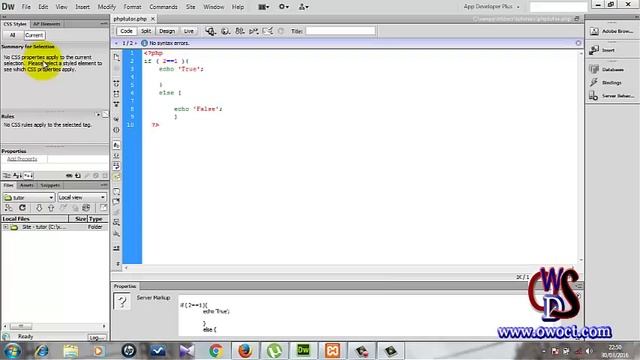
Task: Click the Synchronize icon in Files panel
Action: [x=86, y=208]
